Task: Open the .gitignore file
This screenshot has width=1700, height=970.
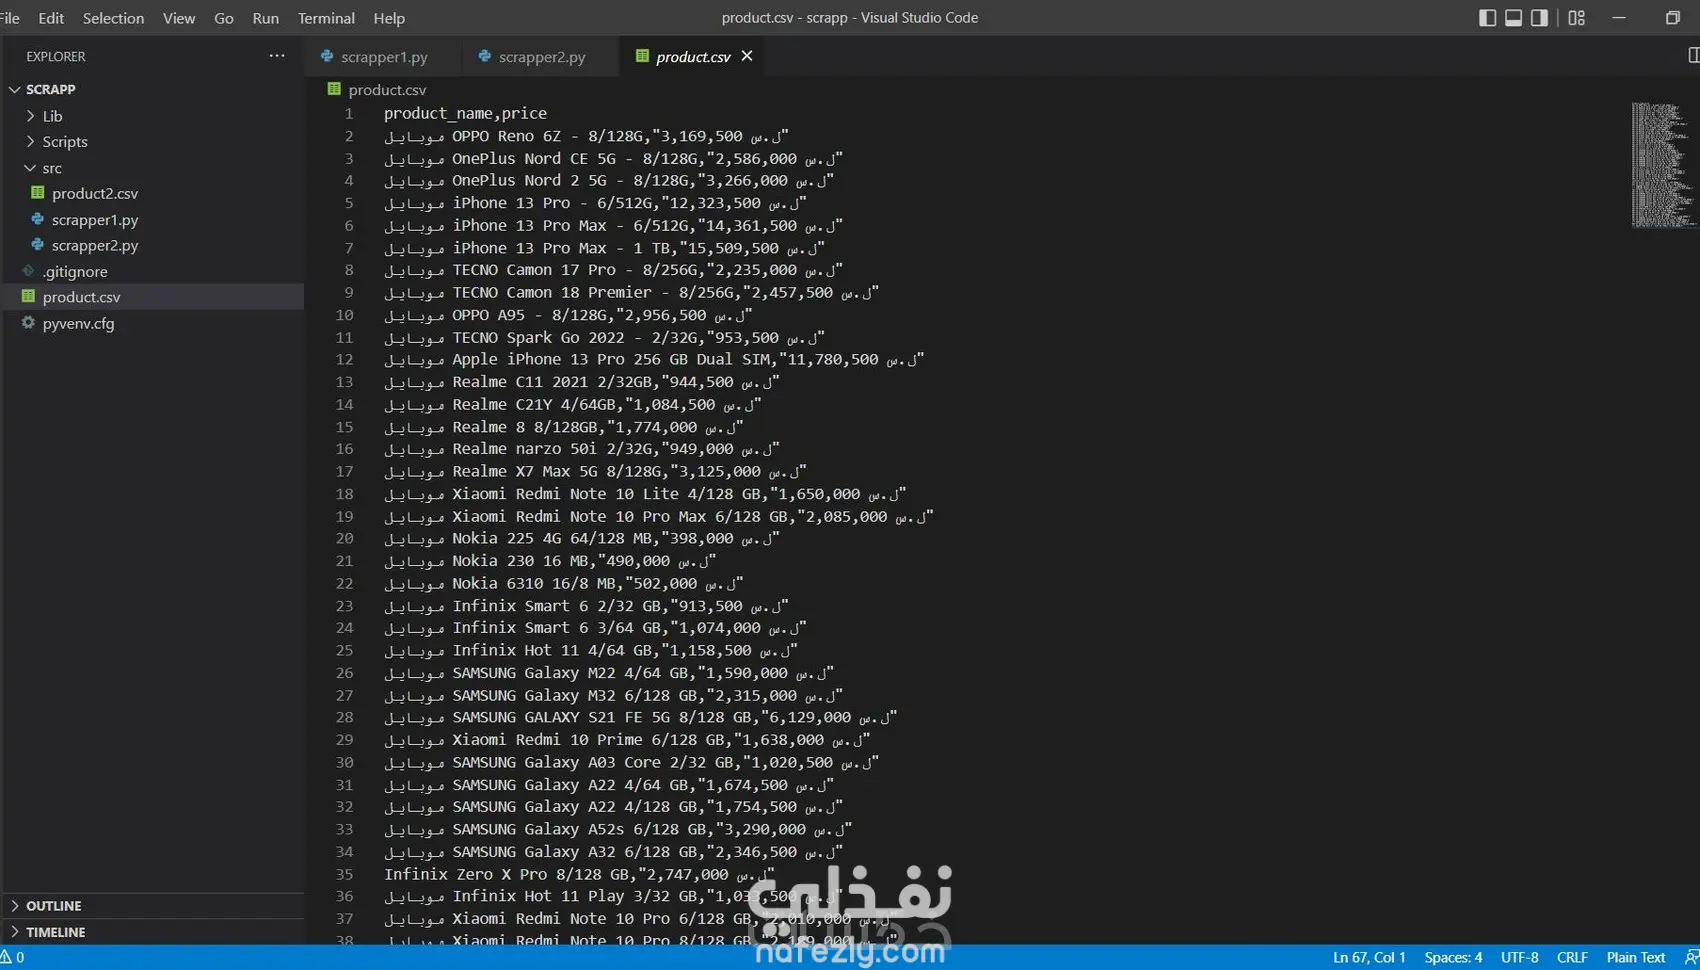Action: click(75, 271)
